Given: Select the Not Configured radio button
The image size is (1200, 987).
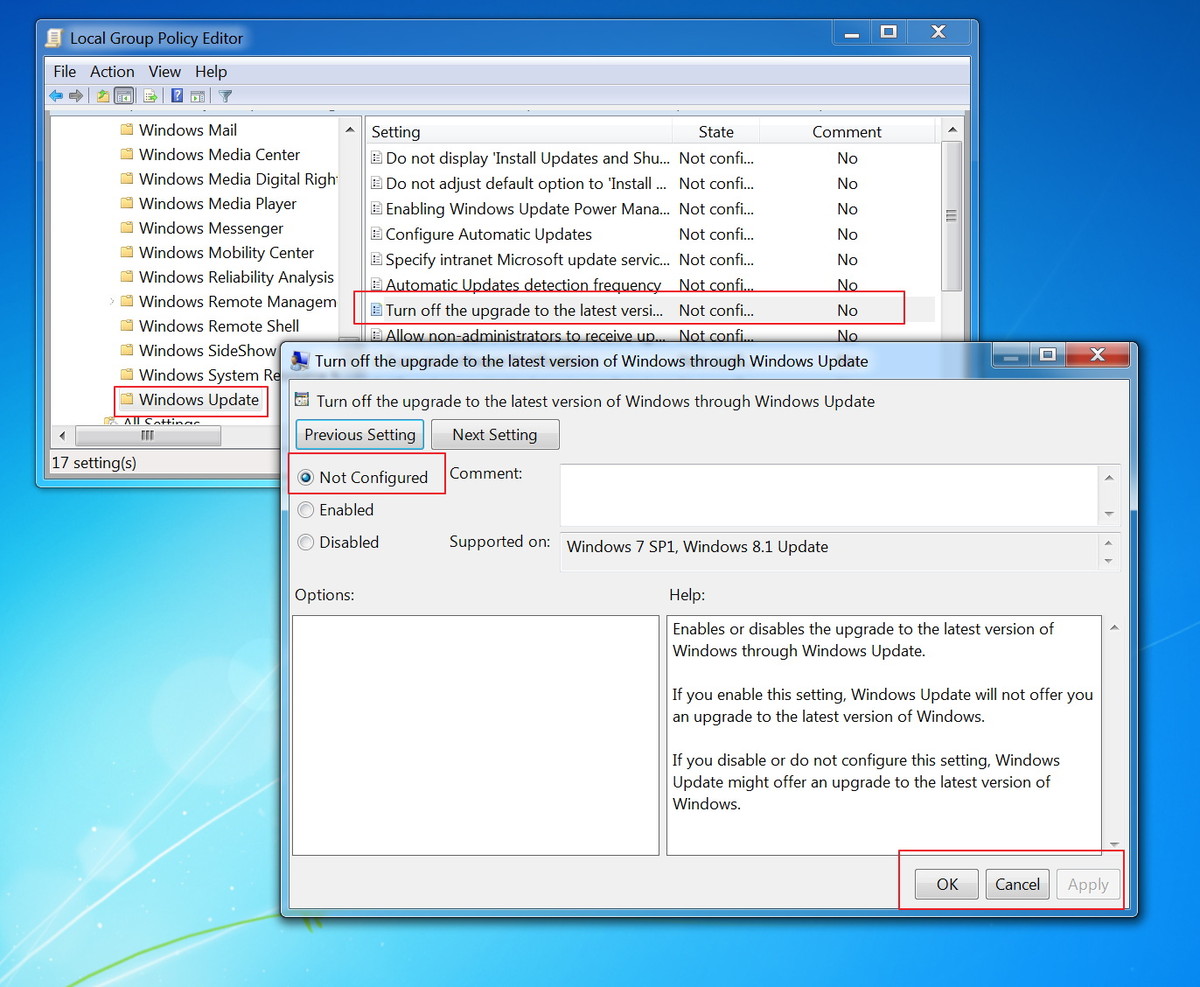Looking at the screenshot, I should tap(306, 477).
